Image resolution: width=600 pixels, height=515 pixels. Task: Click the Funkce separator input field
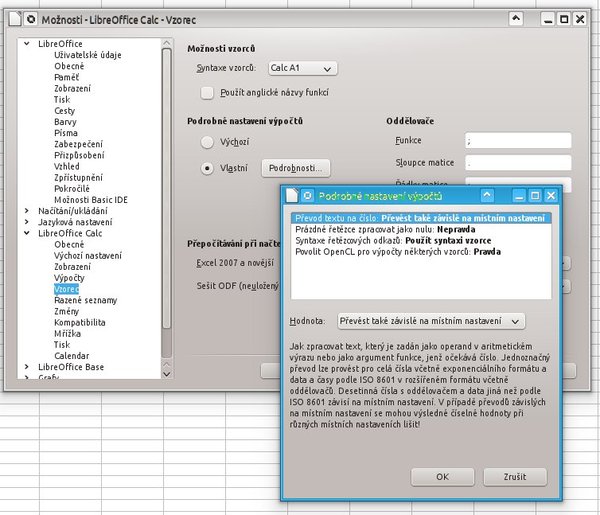point(518,140)
